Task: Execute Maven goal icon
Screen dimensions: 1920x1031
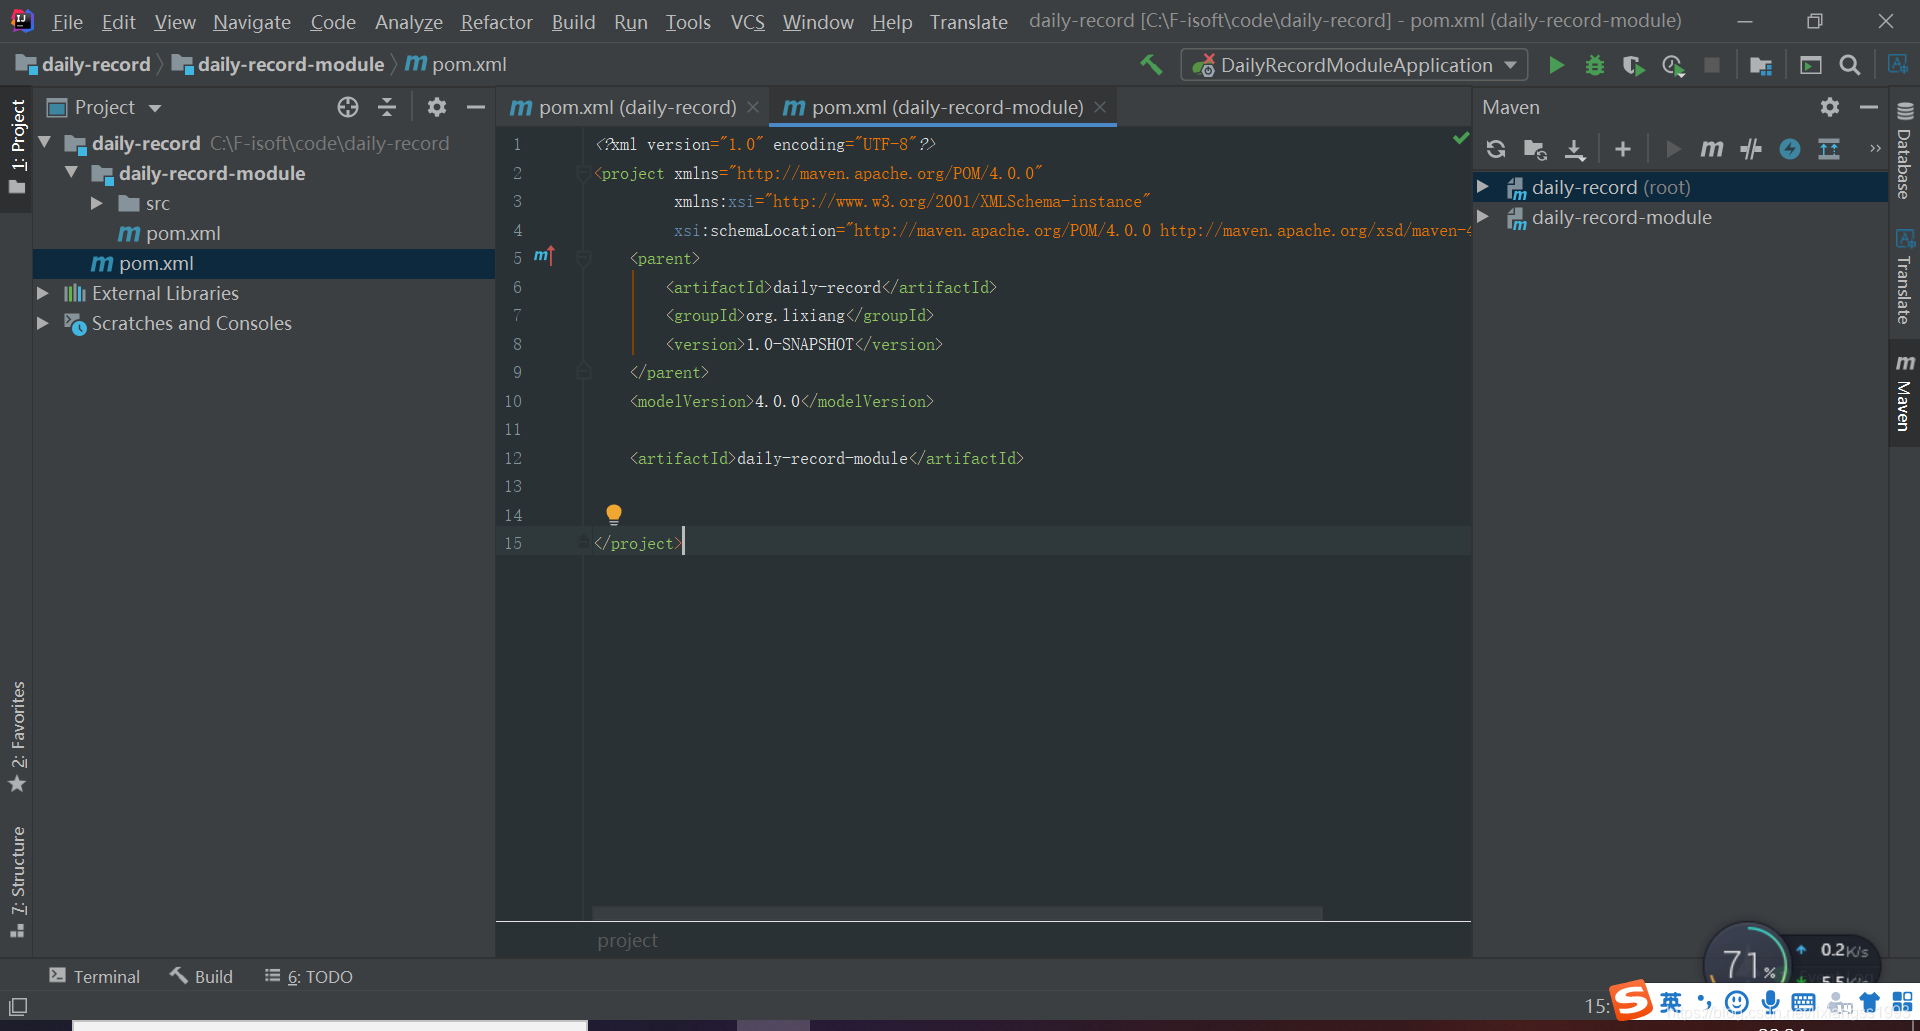Action: pyautogui.click(x=1712, y=149)
